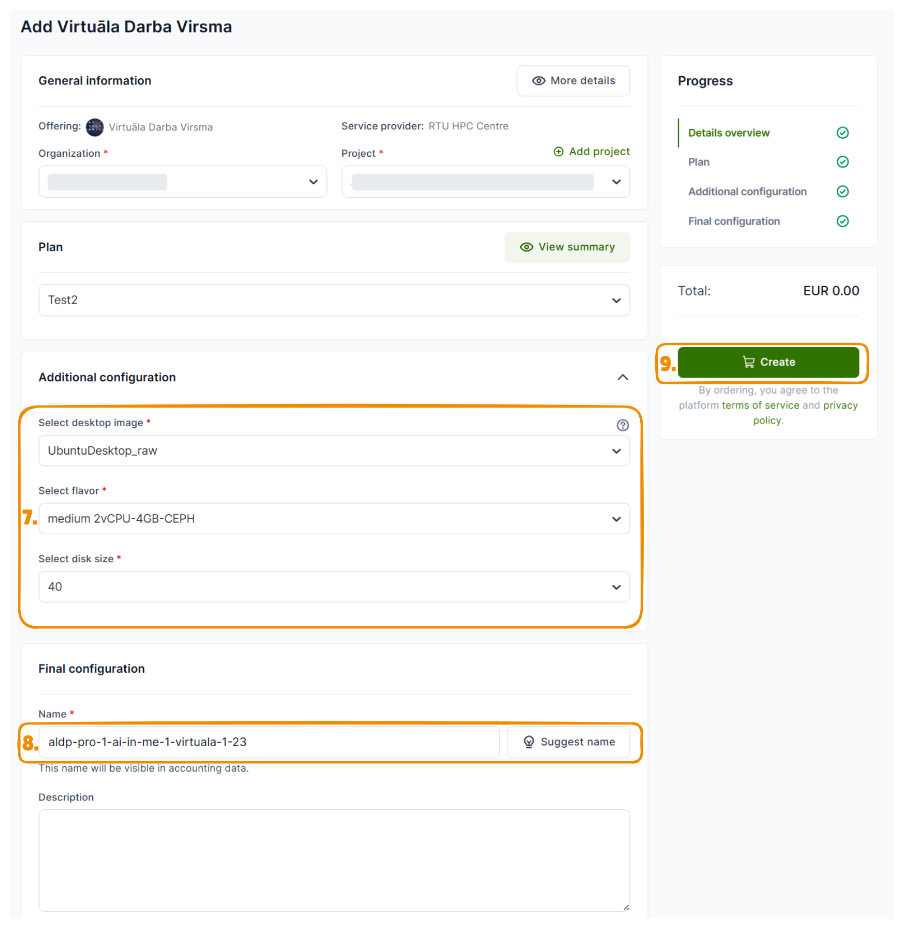The width and height of the screenshot is (903, 928).
Task: Click the Final configuration step checkmark icon
Action: tap(843, 221)
